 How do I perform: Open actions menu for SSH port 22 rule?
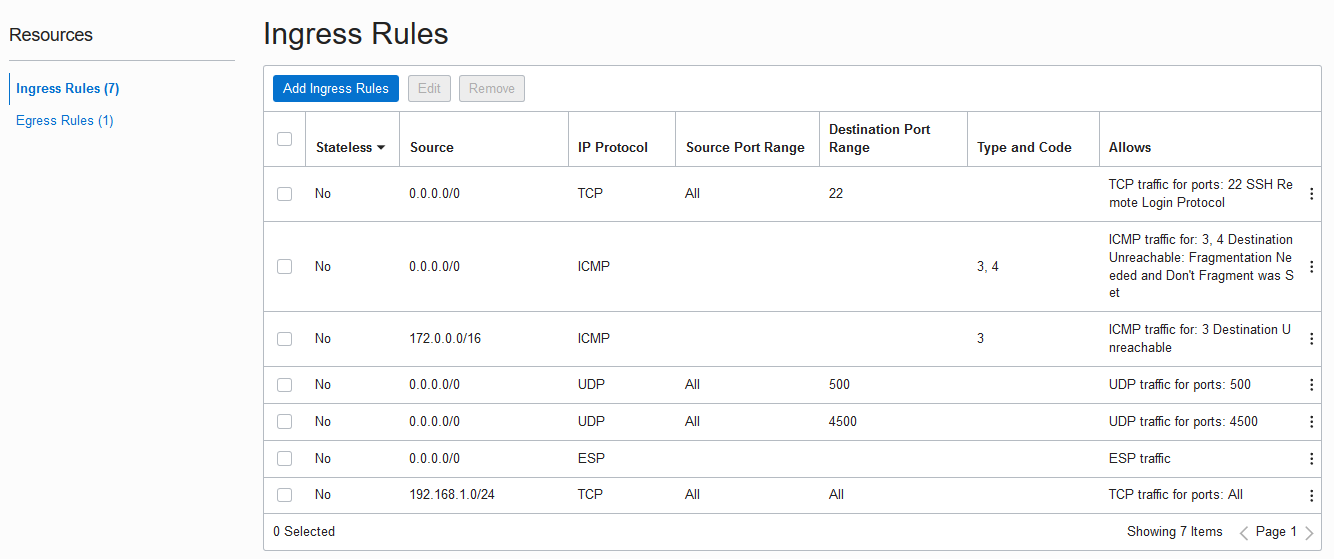[1311, 194]
